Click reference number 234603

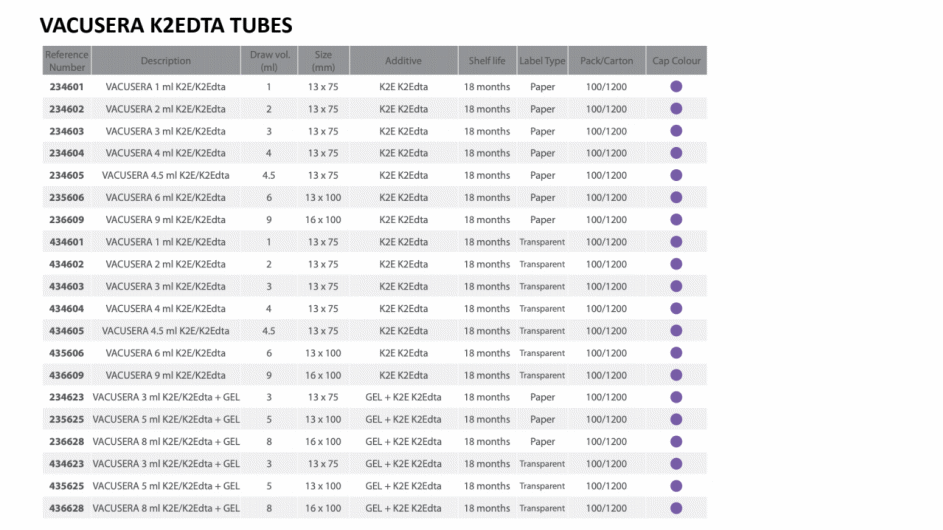67,131
